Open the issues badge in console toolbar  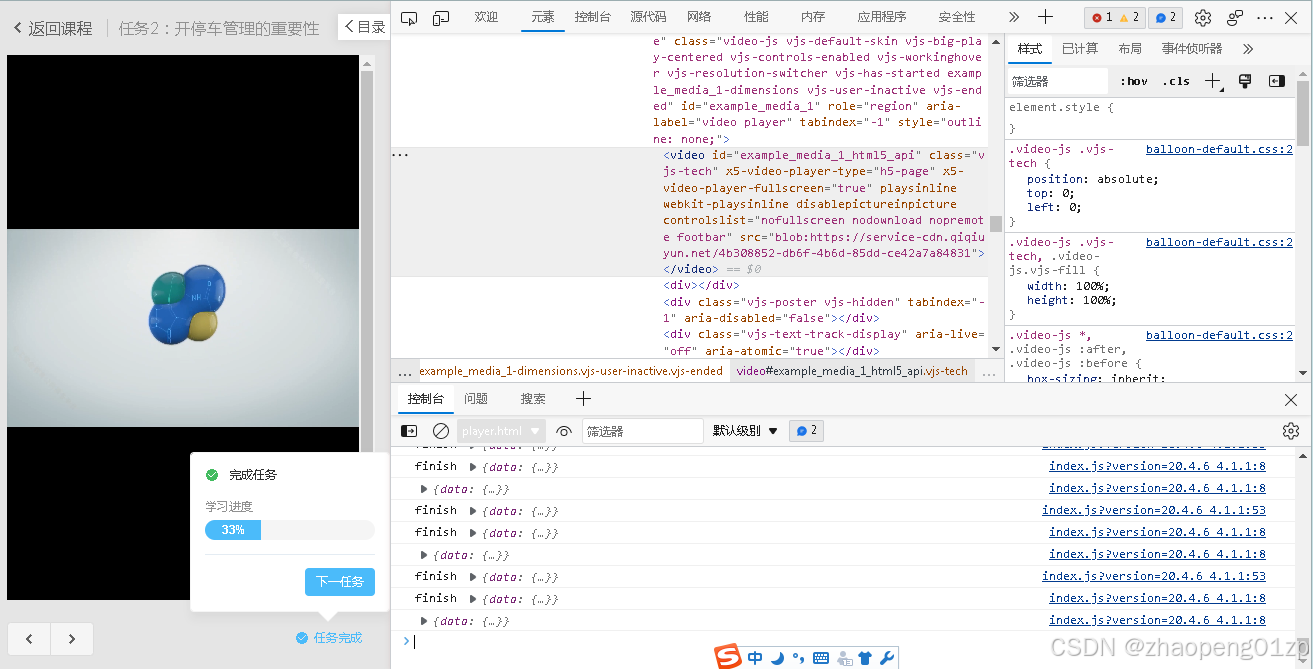tap(806, 431)
